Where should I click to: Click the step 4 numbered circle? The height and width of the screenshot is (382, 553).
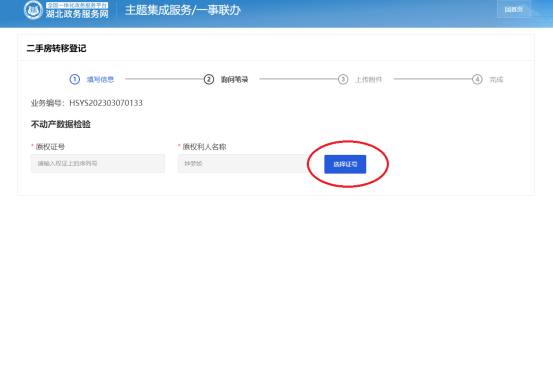pos(477,79)
